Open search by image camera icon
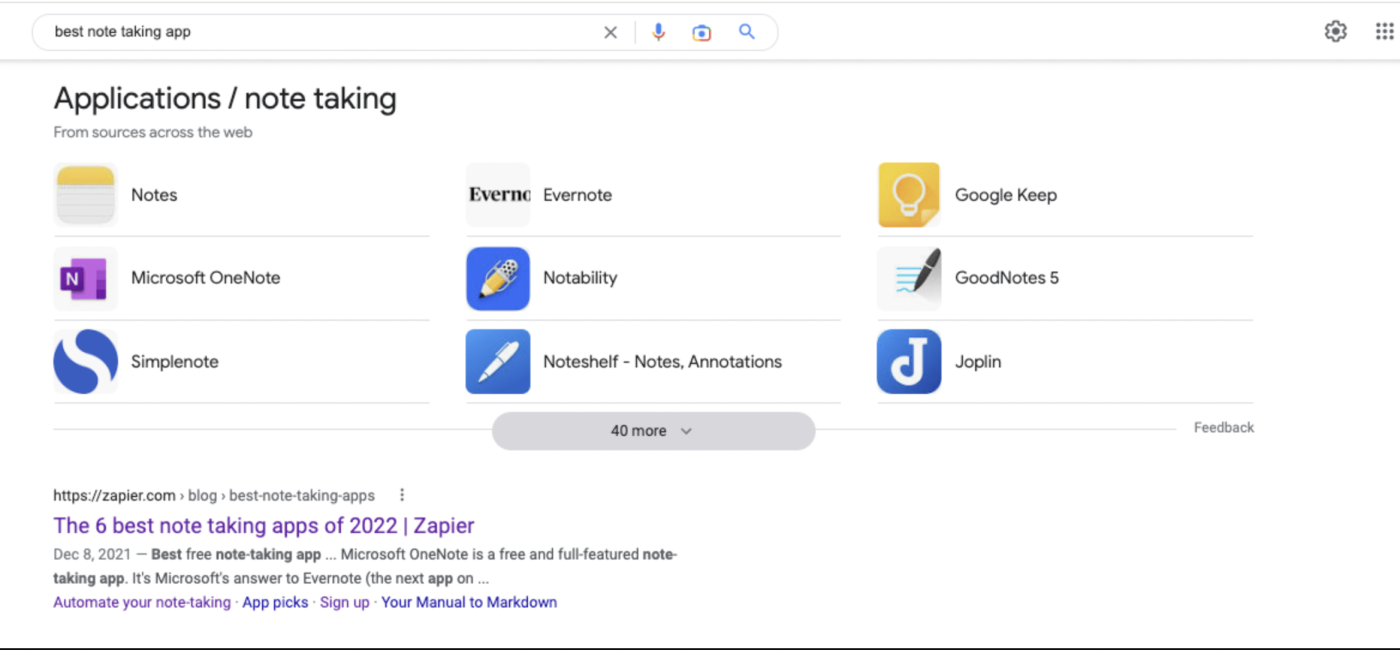This screenshot has height=650, width=1400. pos(702,32)
